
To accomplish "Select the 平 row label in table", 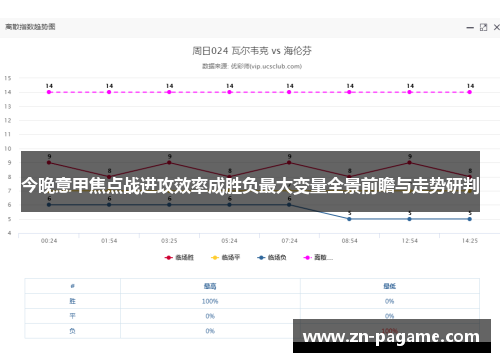I will 72,316.
